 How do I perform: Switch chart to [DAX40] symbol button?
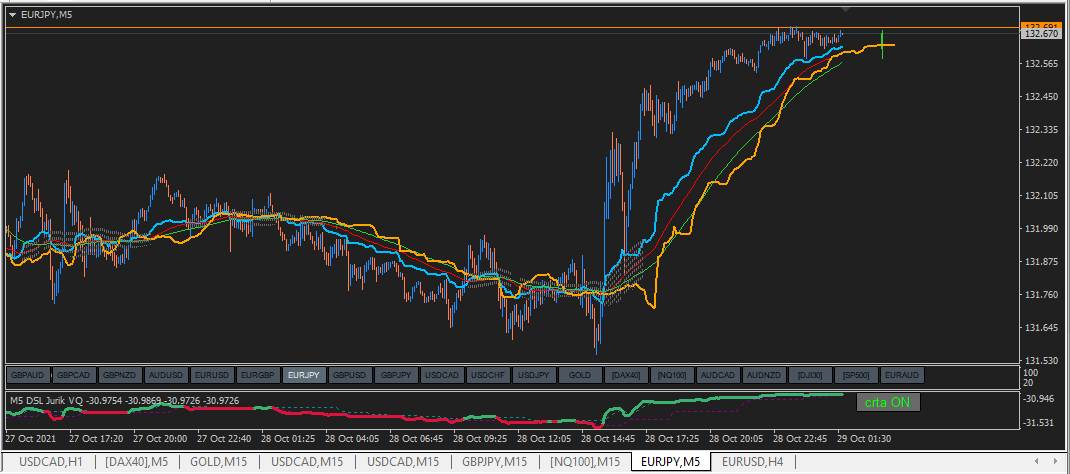(x=626, y=375)
